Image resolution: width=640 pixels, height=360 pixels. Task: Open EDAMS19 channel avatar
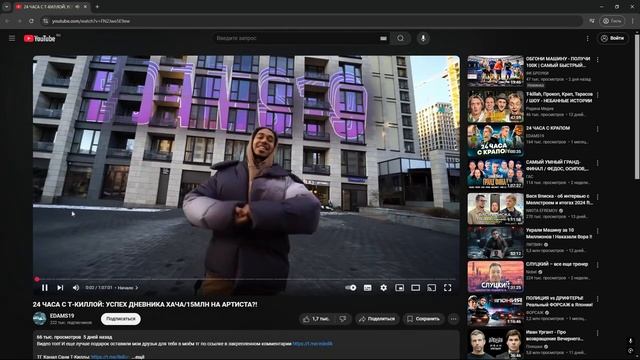tap(40, 319)
